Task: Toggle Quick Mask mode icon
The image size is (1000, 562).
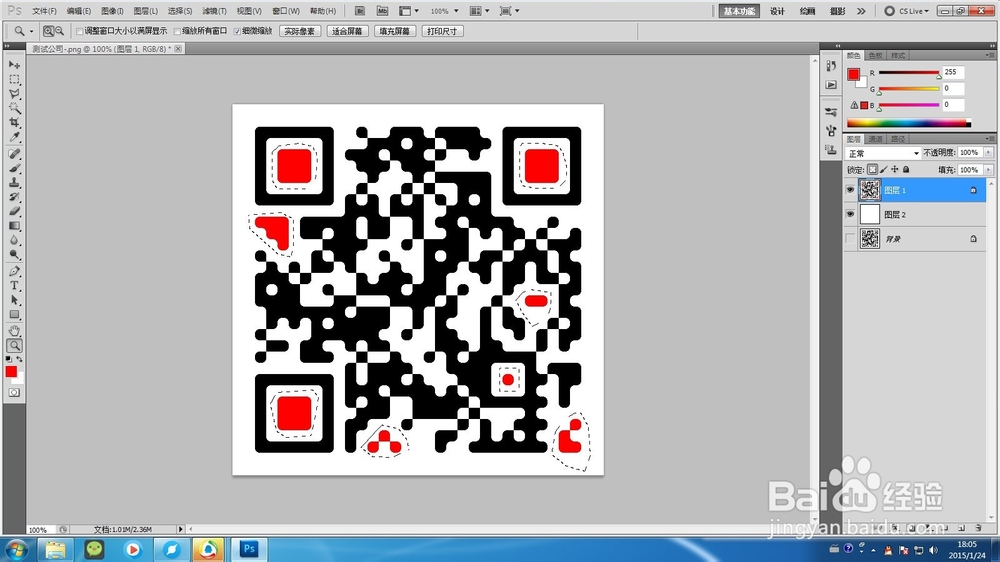Action: tap(14, 392)
